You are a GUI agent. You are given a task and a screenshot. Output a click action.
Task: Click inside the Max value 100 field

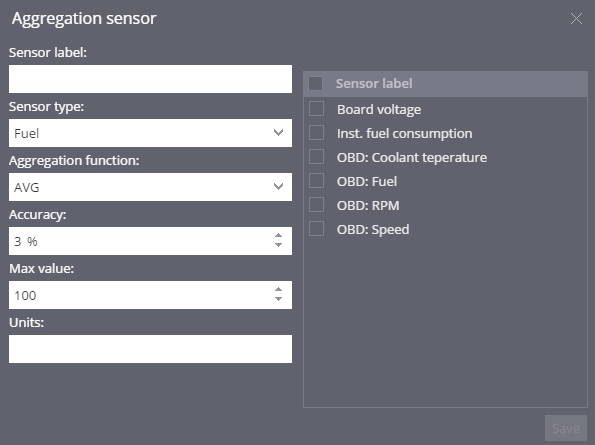point(140,295)
